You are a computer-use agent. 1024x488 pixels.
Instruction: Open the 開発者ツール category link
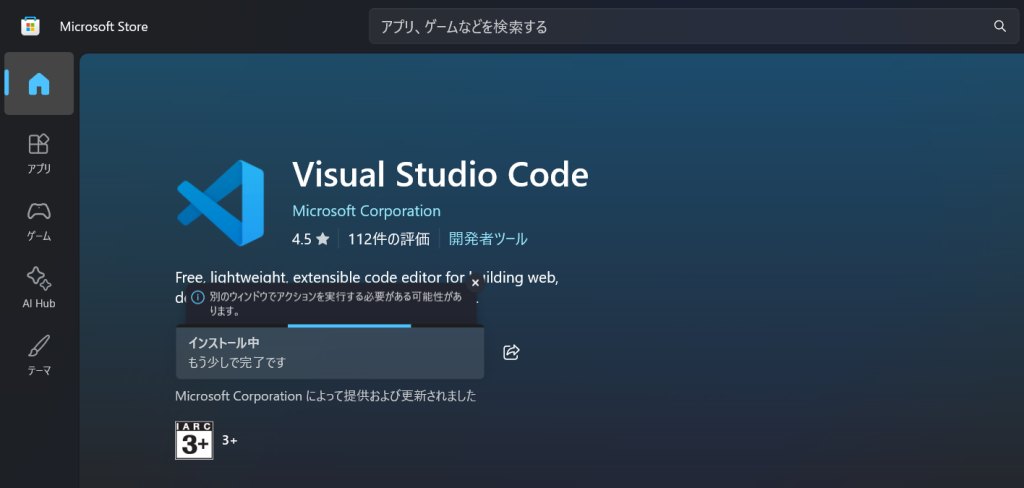coord(488,239)
